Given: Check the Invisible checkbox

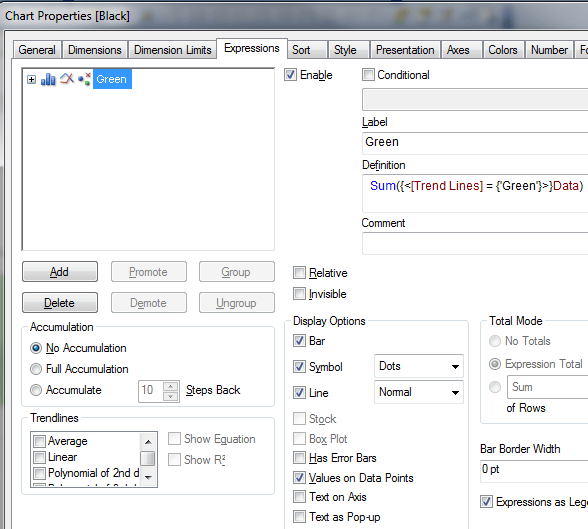Looking at the screenshot, I should click(x=299, y=294).
